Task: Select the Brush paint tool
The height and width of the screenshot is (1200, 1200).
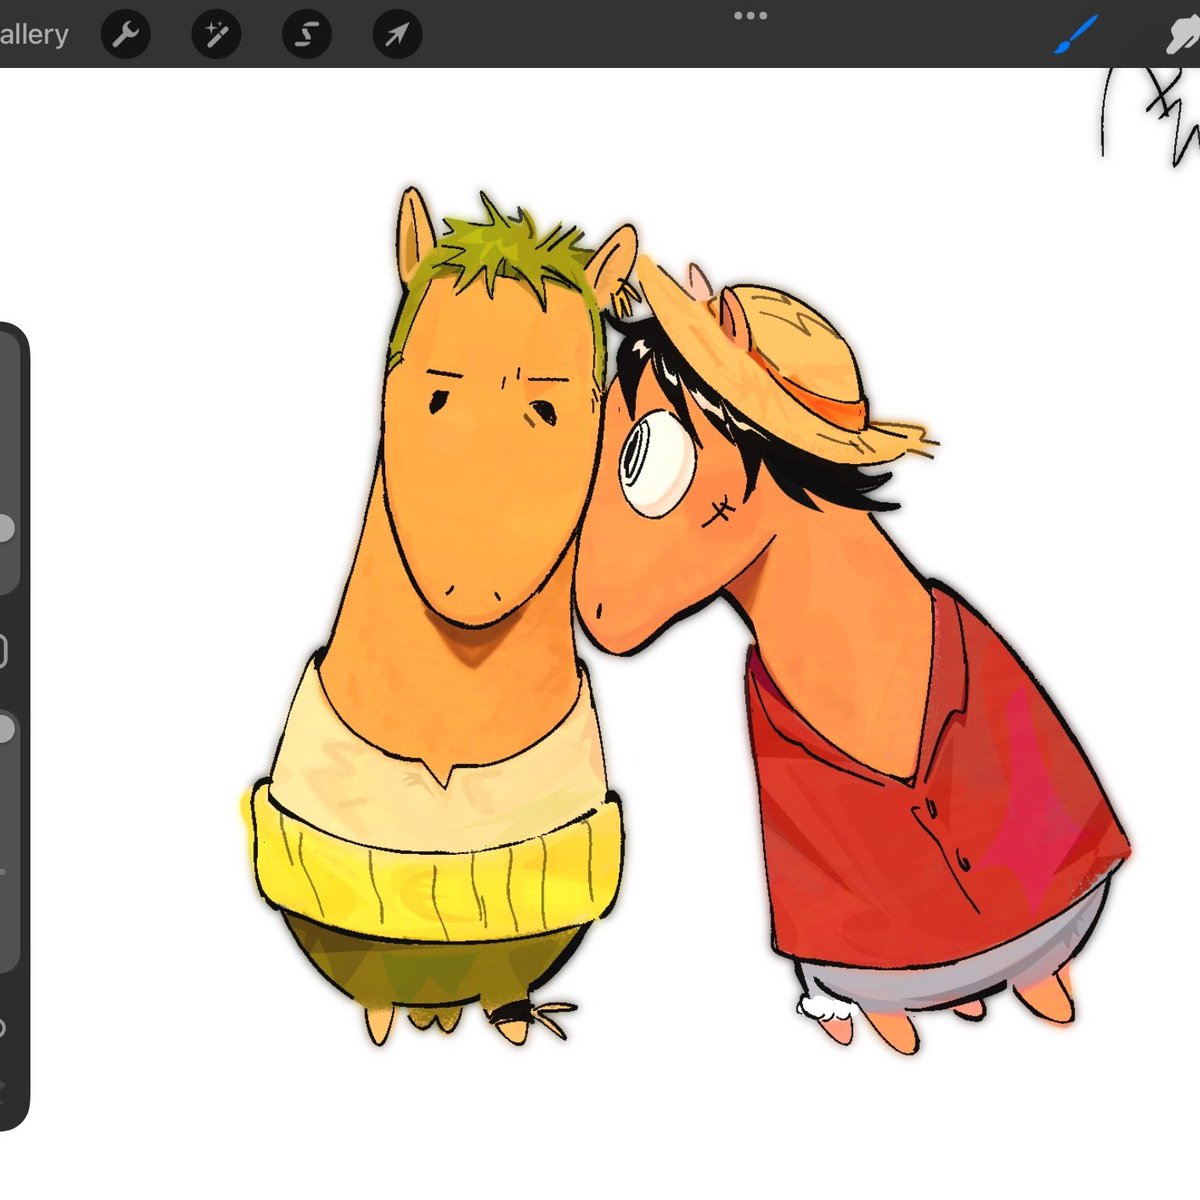Action: (x=1077, y=35)
